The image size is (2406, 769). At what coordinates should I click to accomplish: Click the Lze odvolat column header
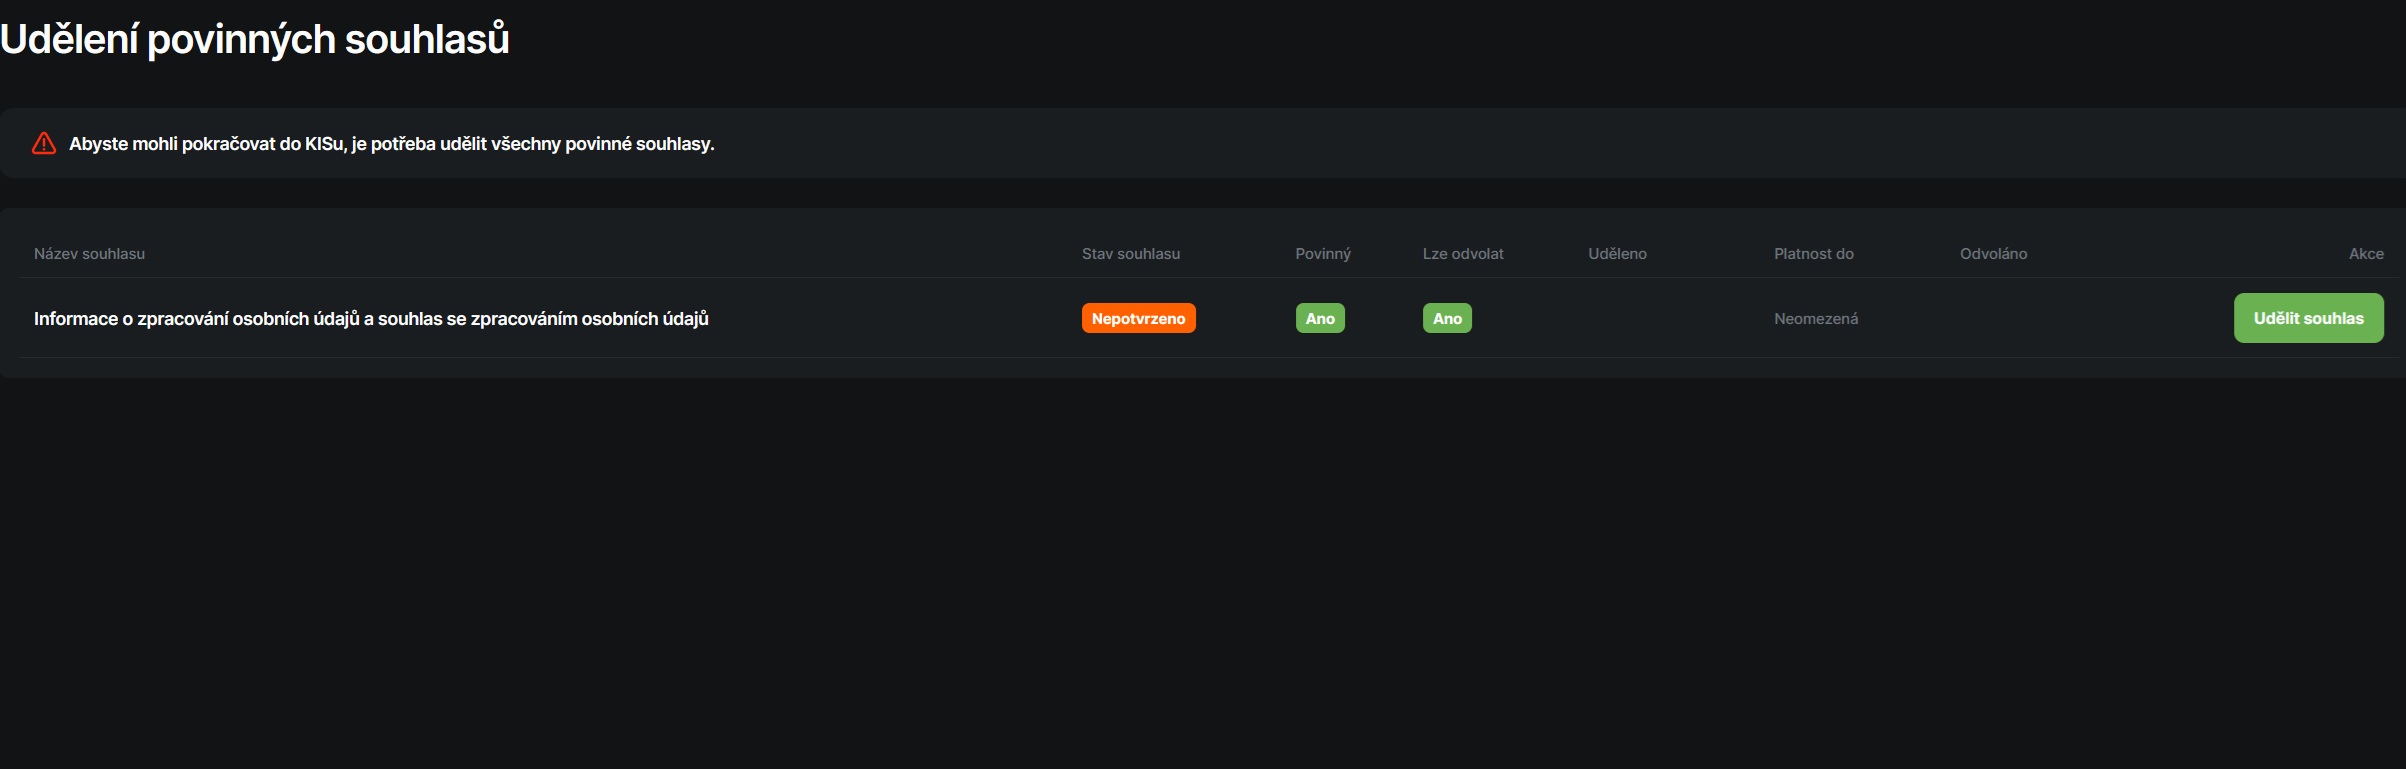tap(1462, 254)
